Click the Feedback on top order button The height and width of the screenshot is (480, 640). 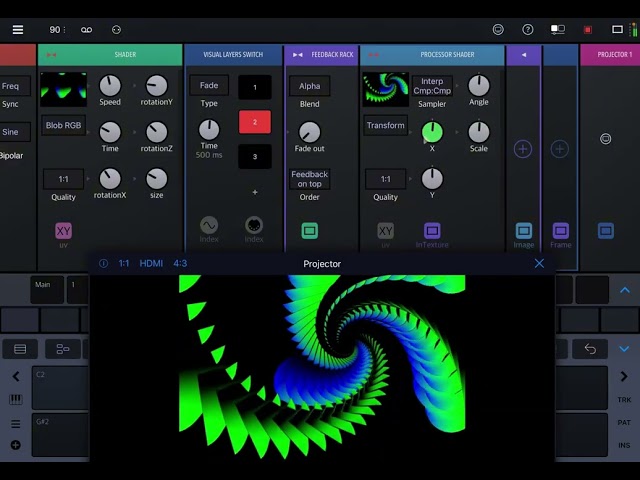tap(309, 179)
